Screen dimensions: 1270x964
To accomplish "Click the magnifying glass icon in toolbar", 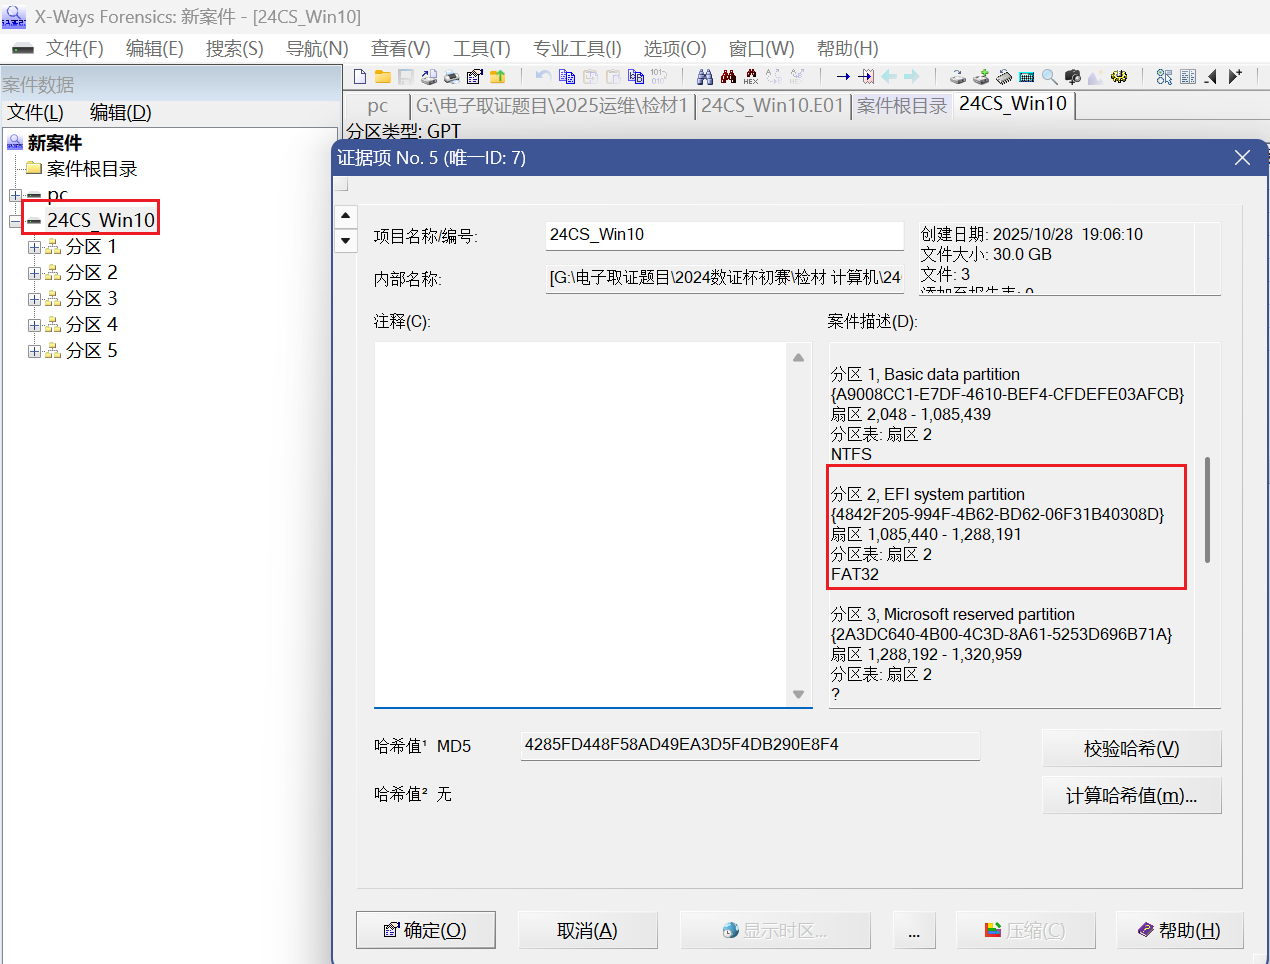I will 1049,76.
